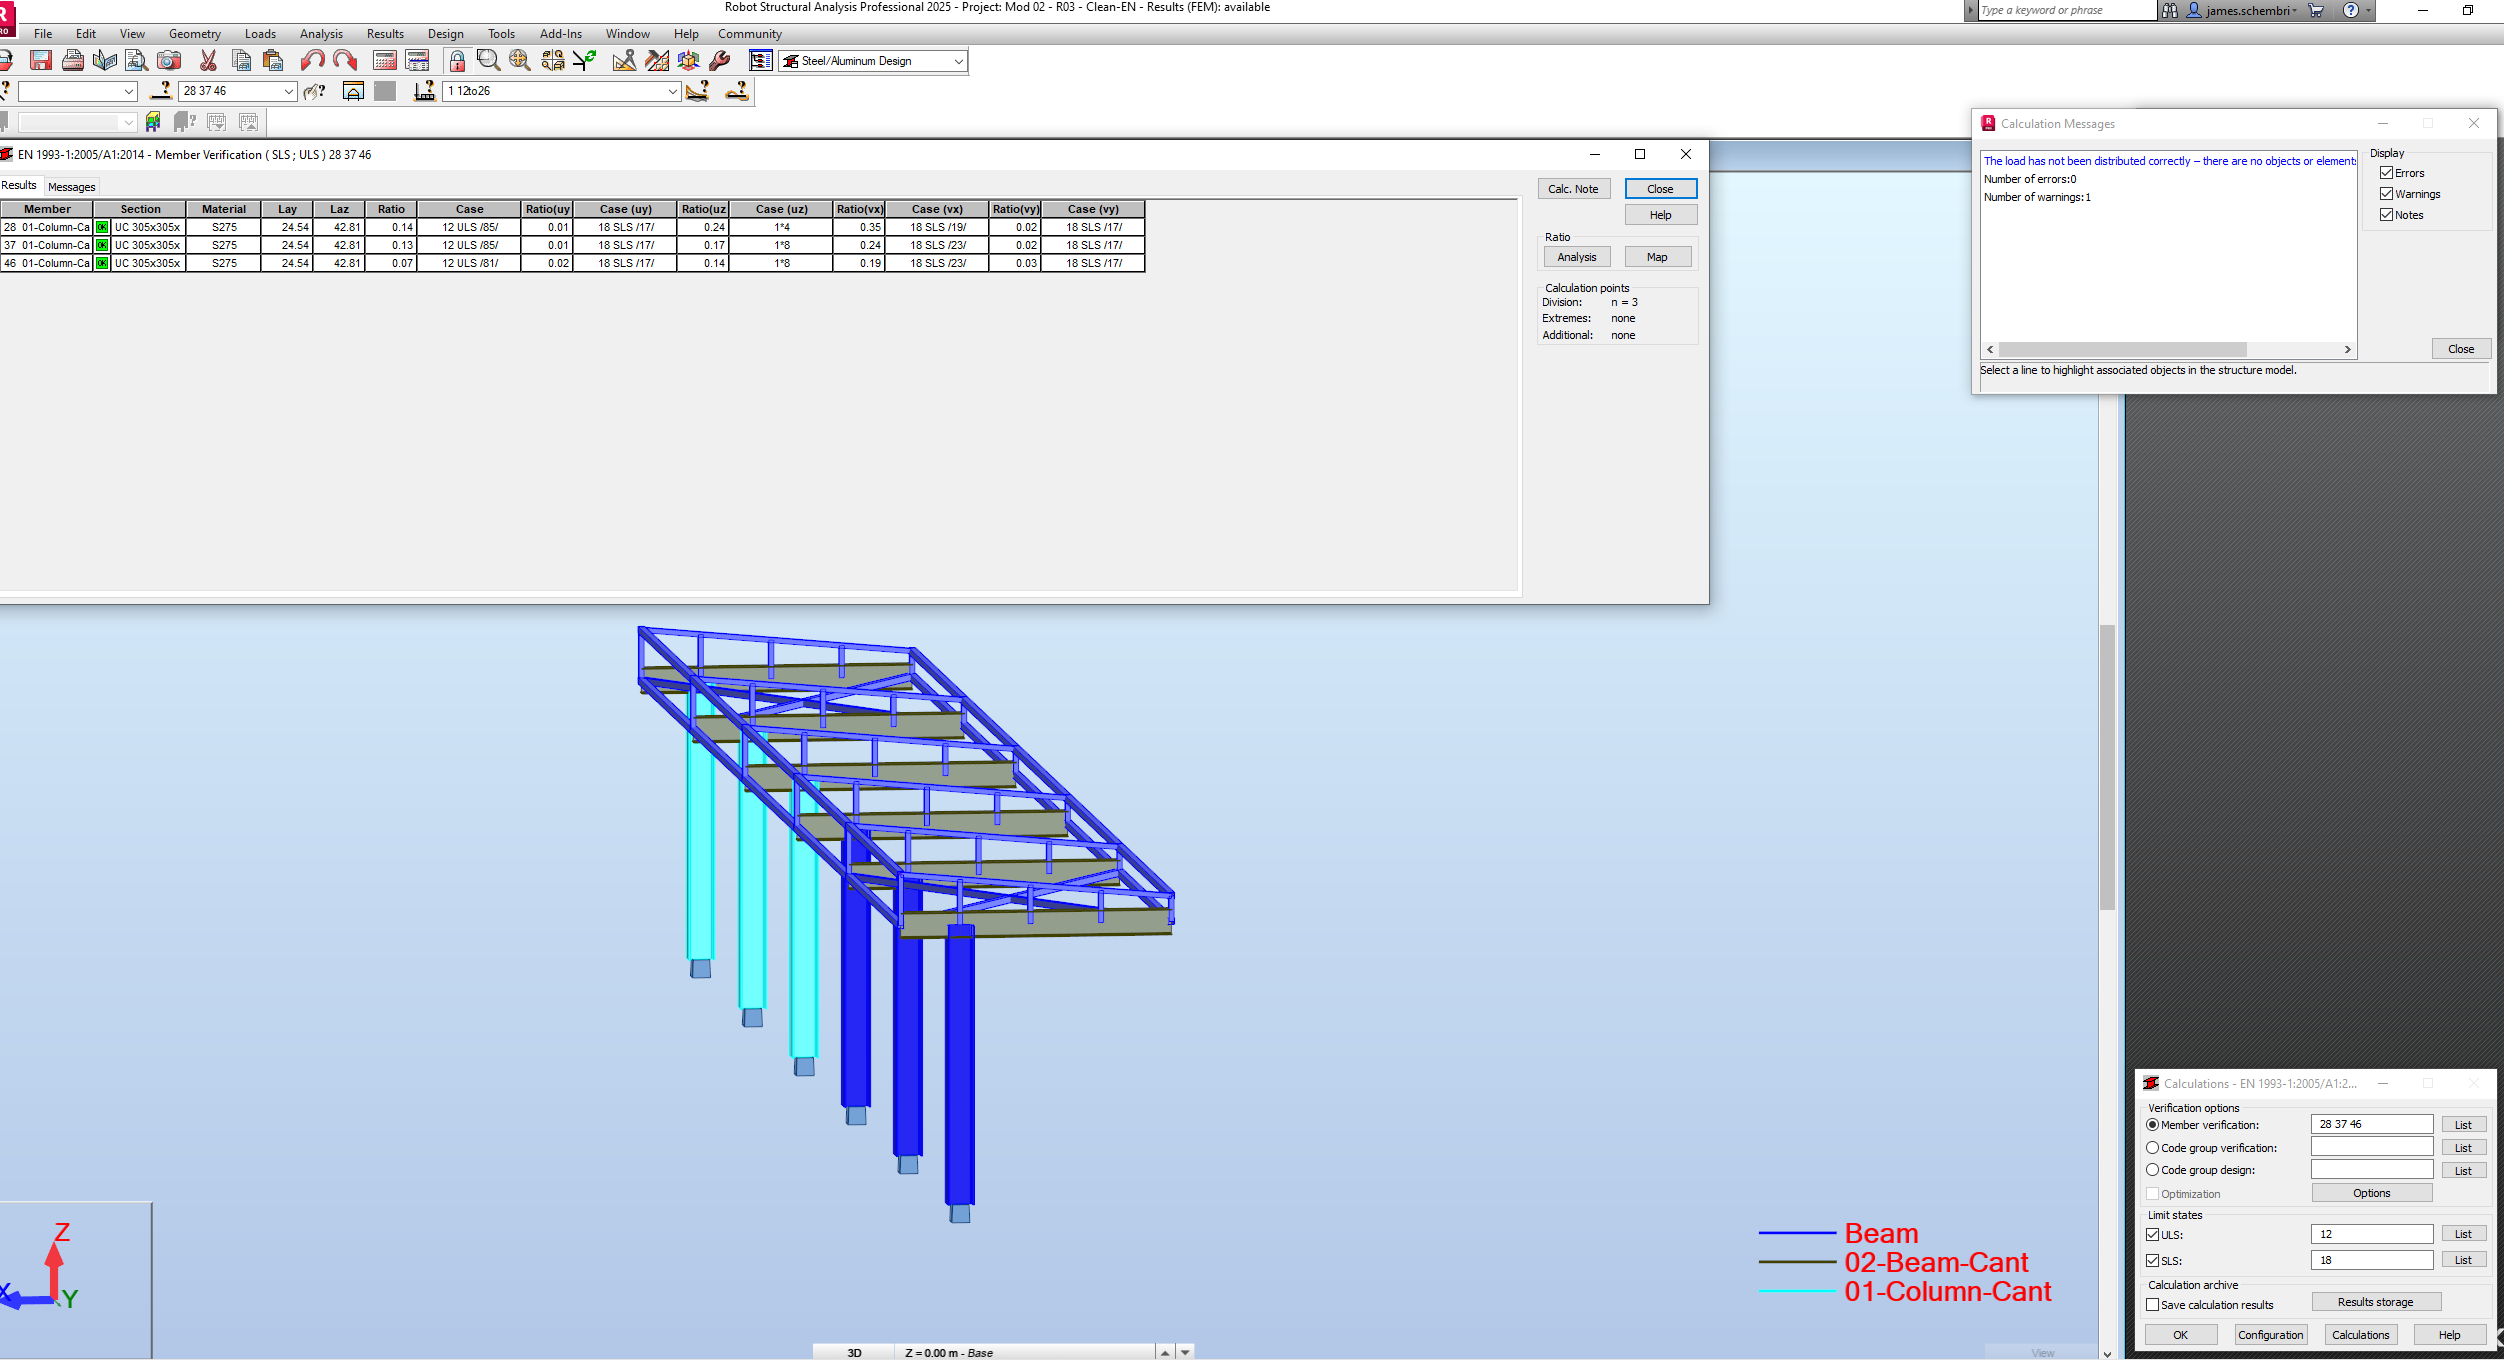
Task: Switch to the Messages tab
Action: [x=72, y=187]
